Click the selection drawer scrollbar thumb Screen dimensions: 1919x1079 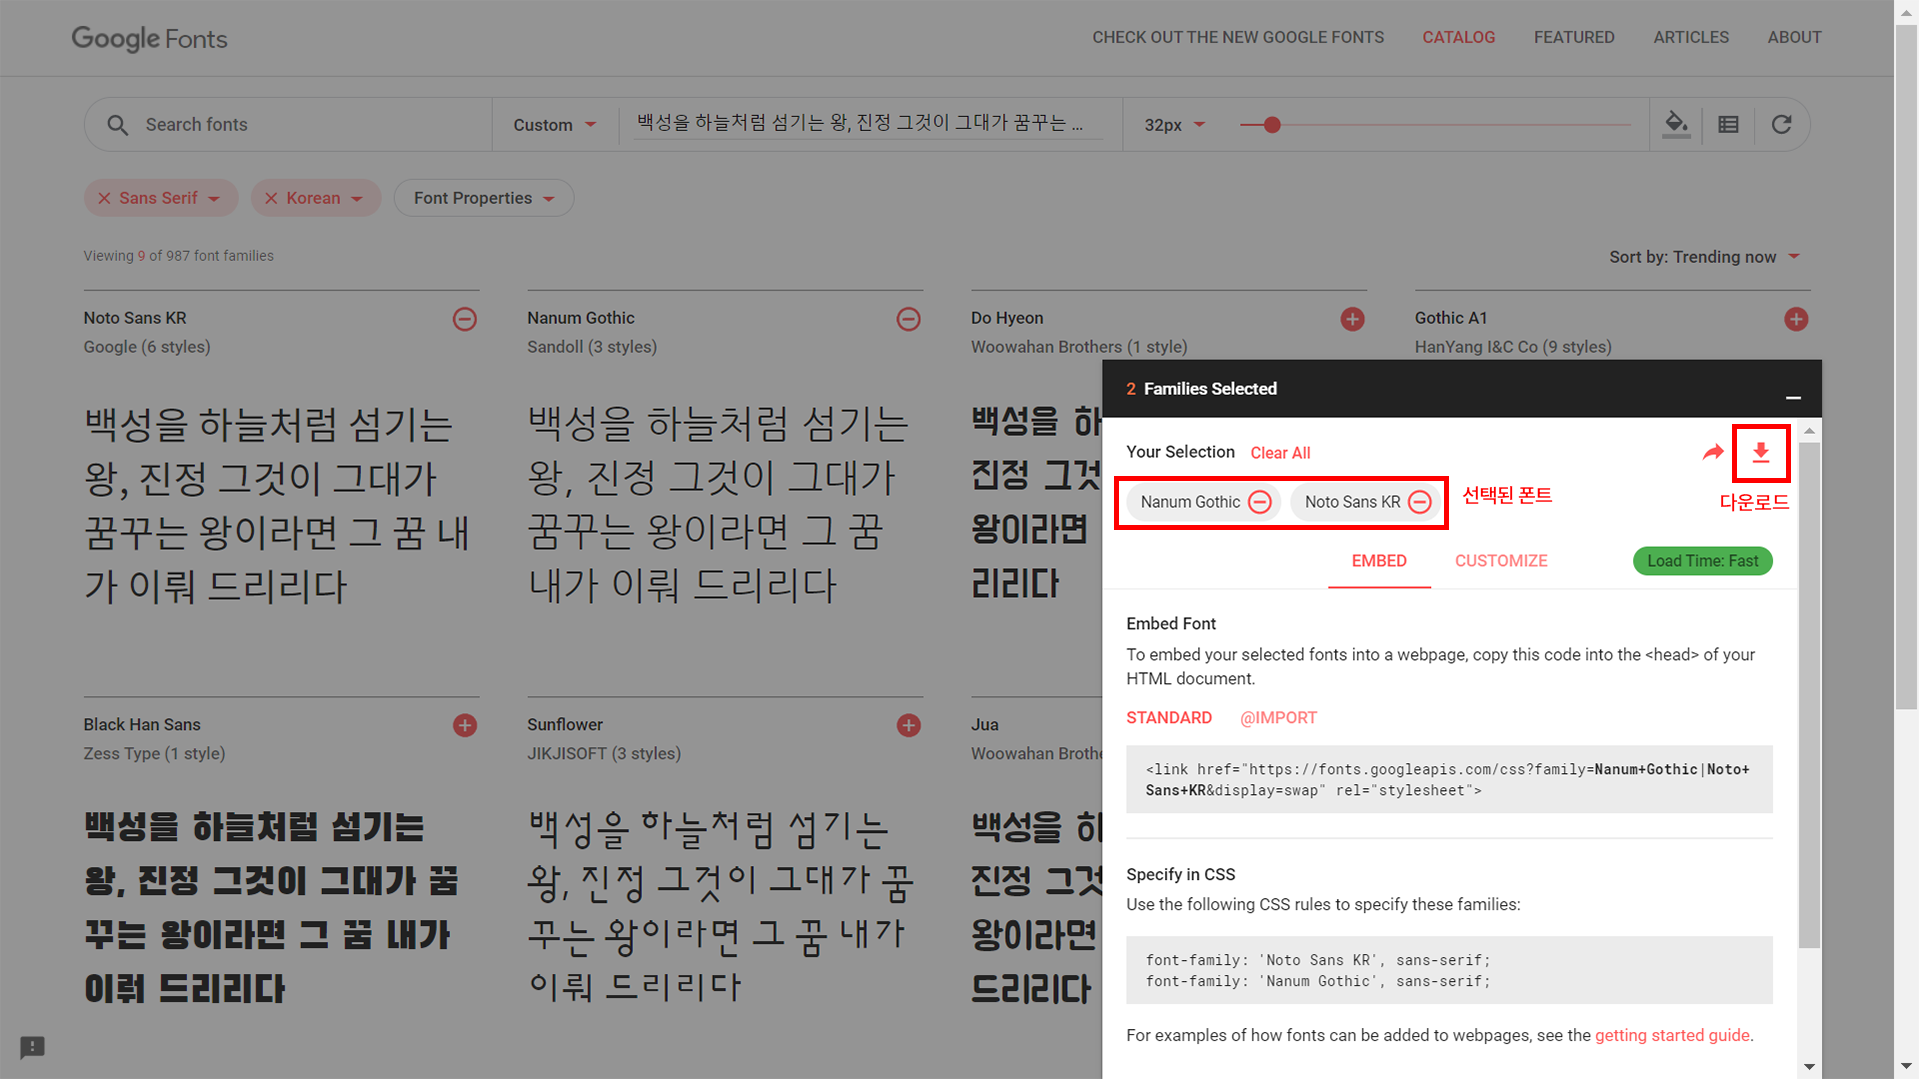pos(1809,695)
